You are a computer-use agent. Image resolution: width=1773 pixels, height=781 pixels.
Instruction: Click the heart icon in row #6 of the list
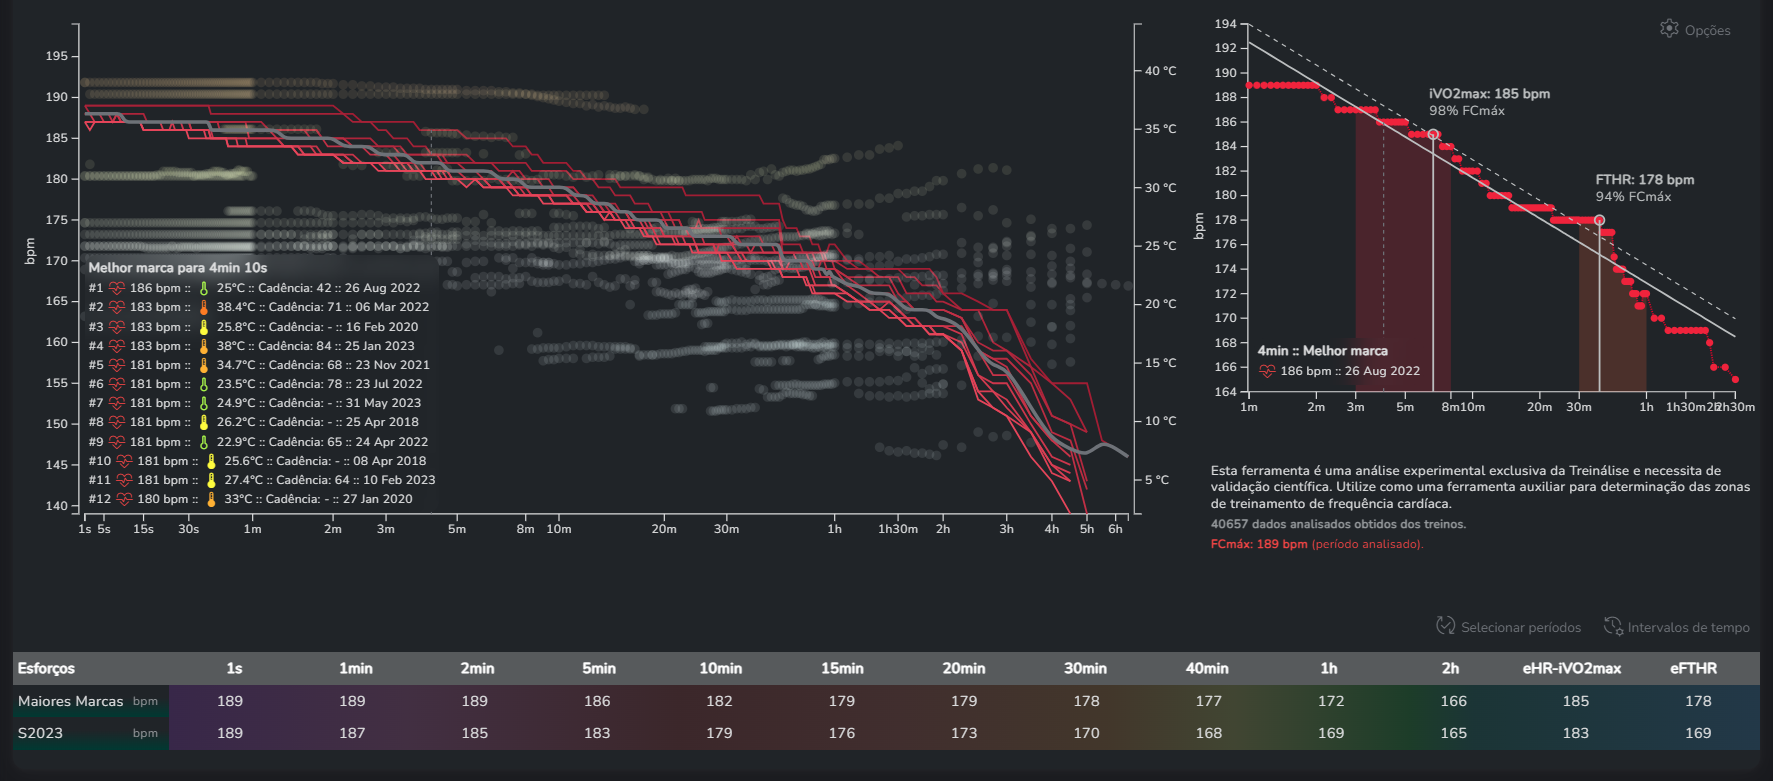117,384
